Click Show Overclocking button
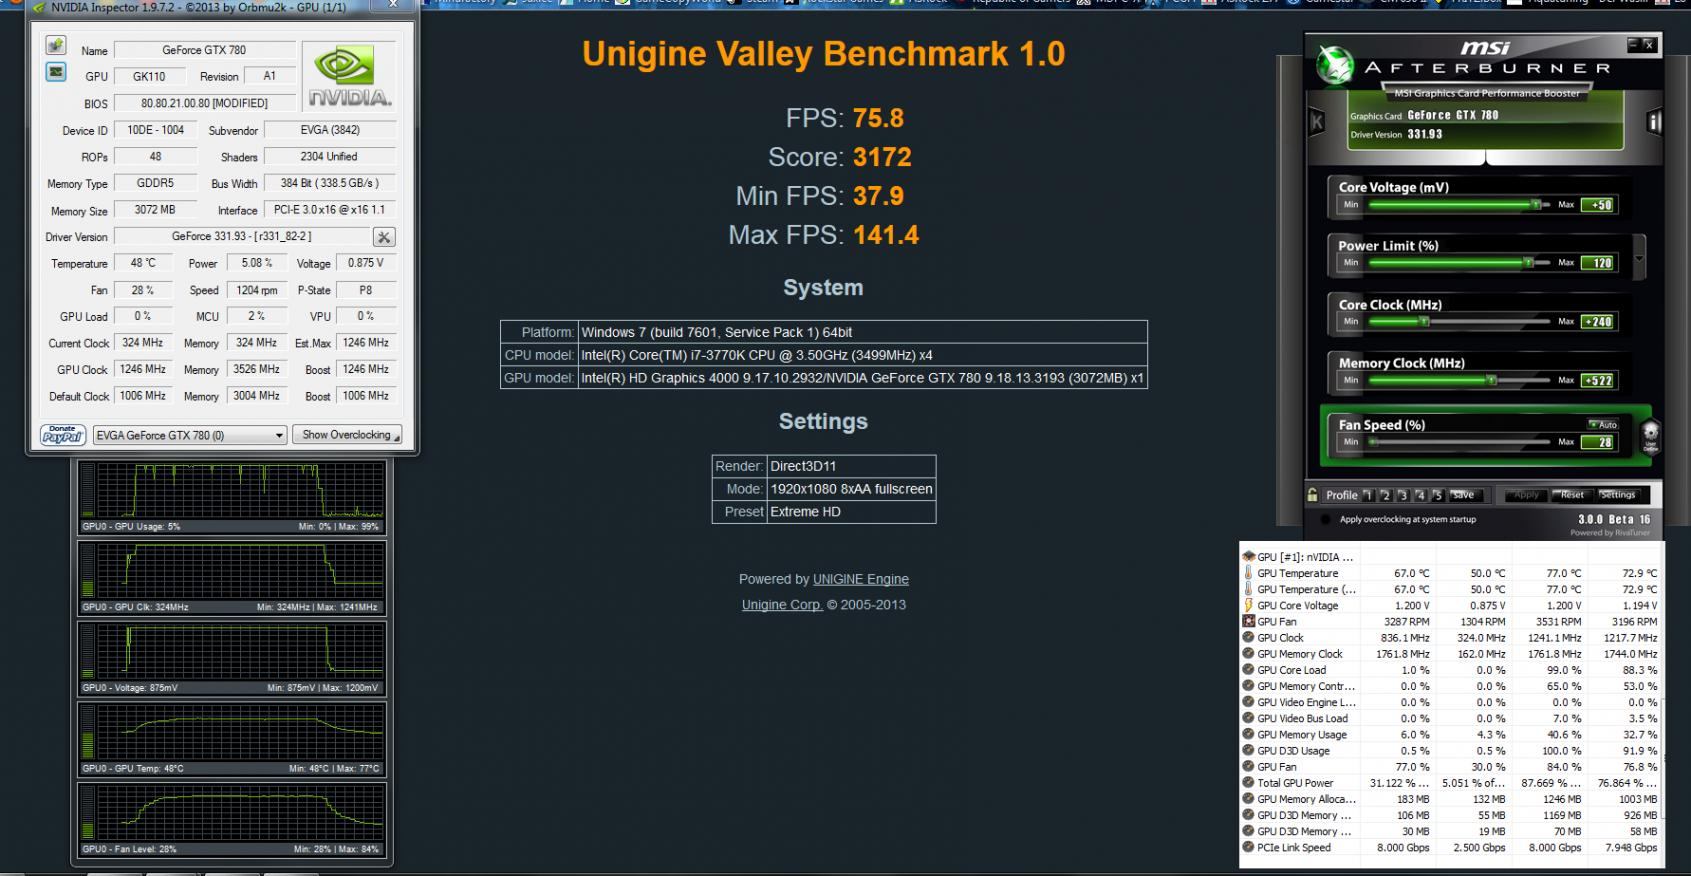This screenshot has height=876, width=1691. point(347,435)
